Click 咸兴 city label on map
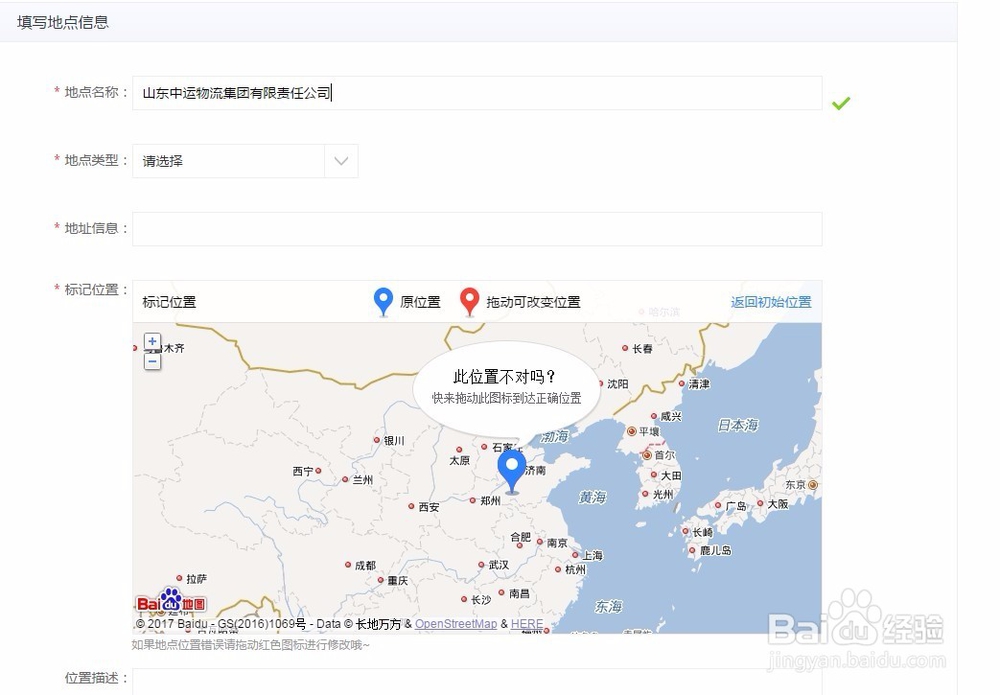1000x695 pixels. (671, 416)
